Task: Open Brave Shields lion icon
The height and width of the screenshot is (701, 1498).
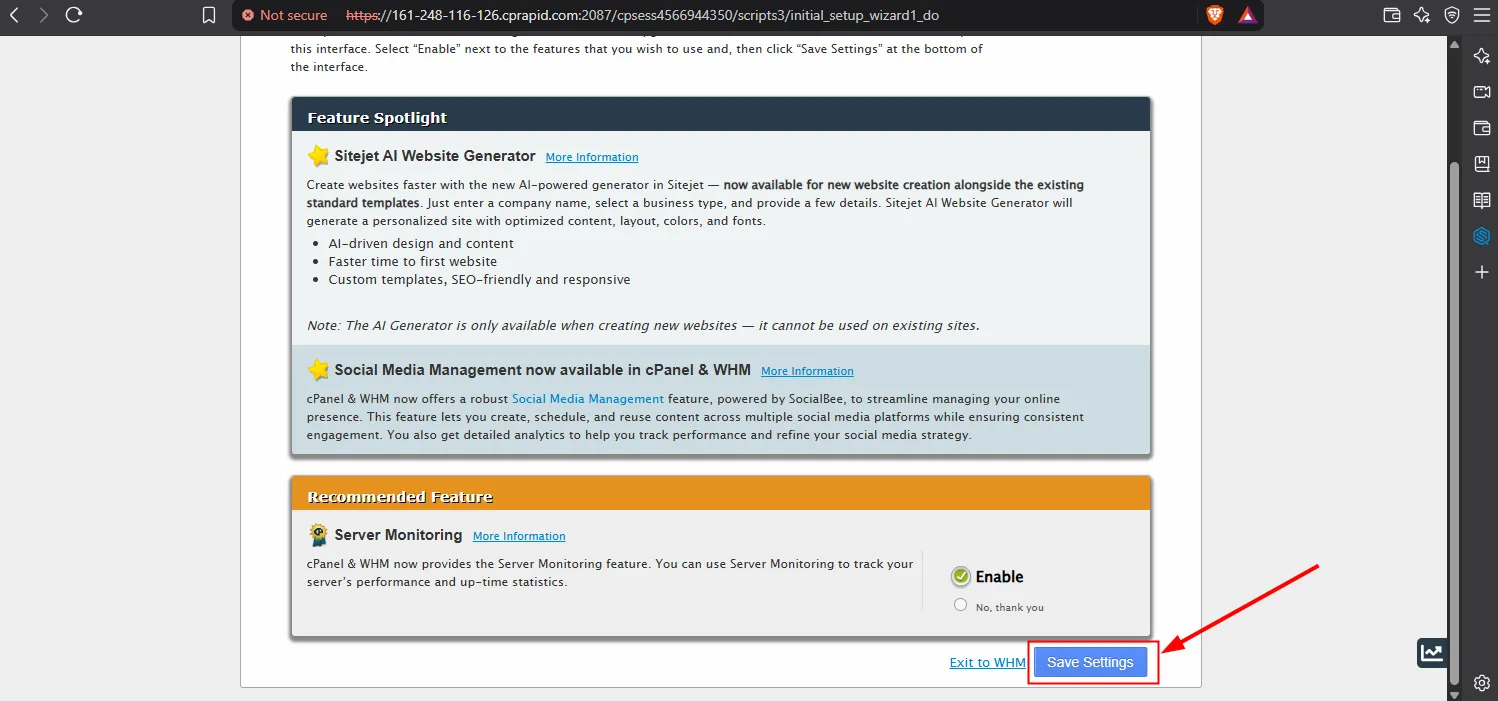Action: [1215, 15]
